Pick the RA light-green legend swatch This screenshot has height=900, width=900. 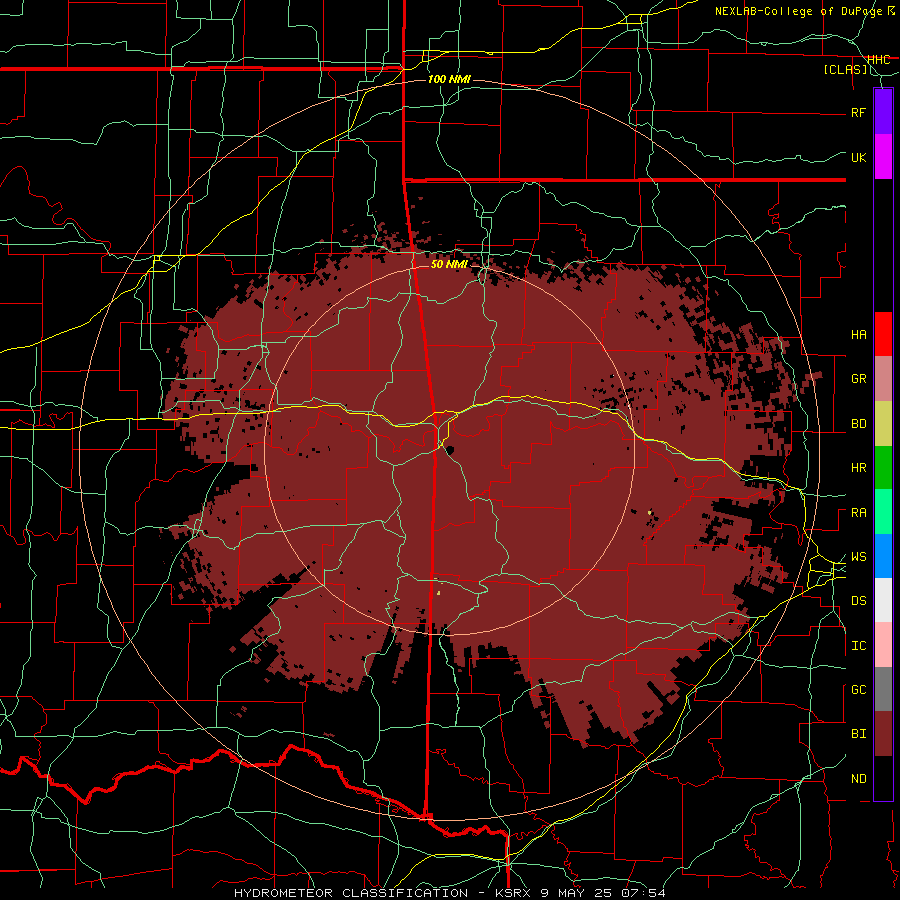click(x=883, y=512)
